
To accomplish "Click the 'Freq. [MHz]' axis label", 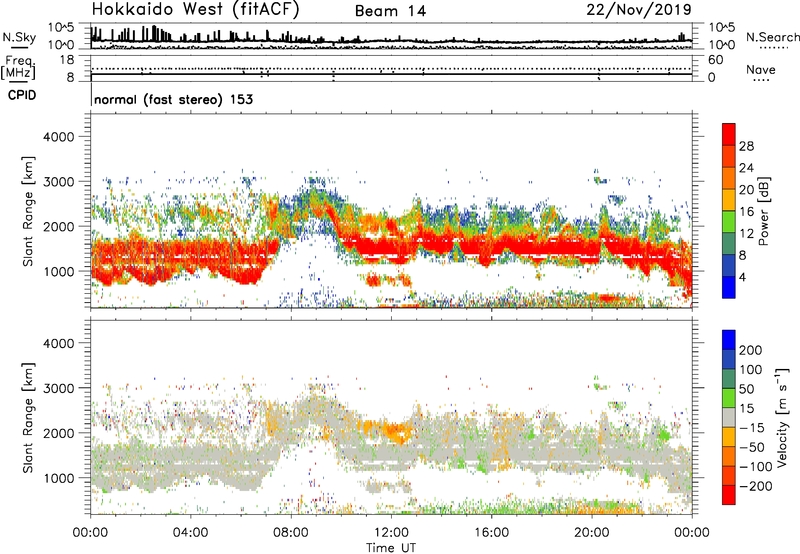I will click(19, 67).
